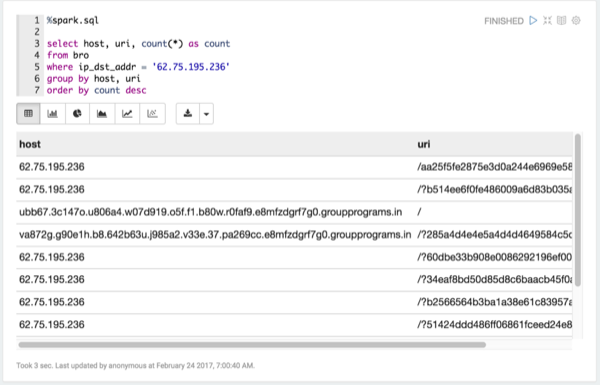
Task: Switch to the area chart view
Action: 102,114
